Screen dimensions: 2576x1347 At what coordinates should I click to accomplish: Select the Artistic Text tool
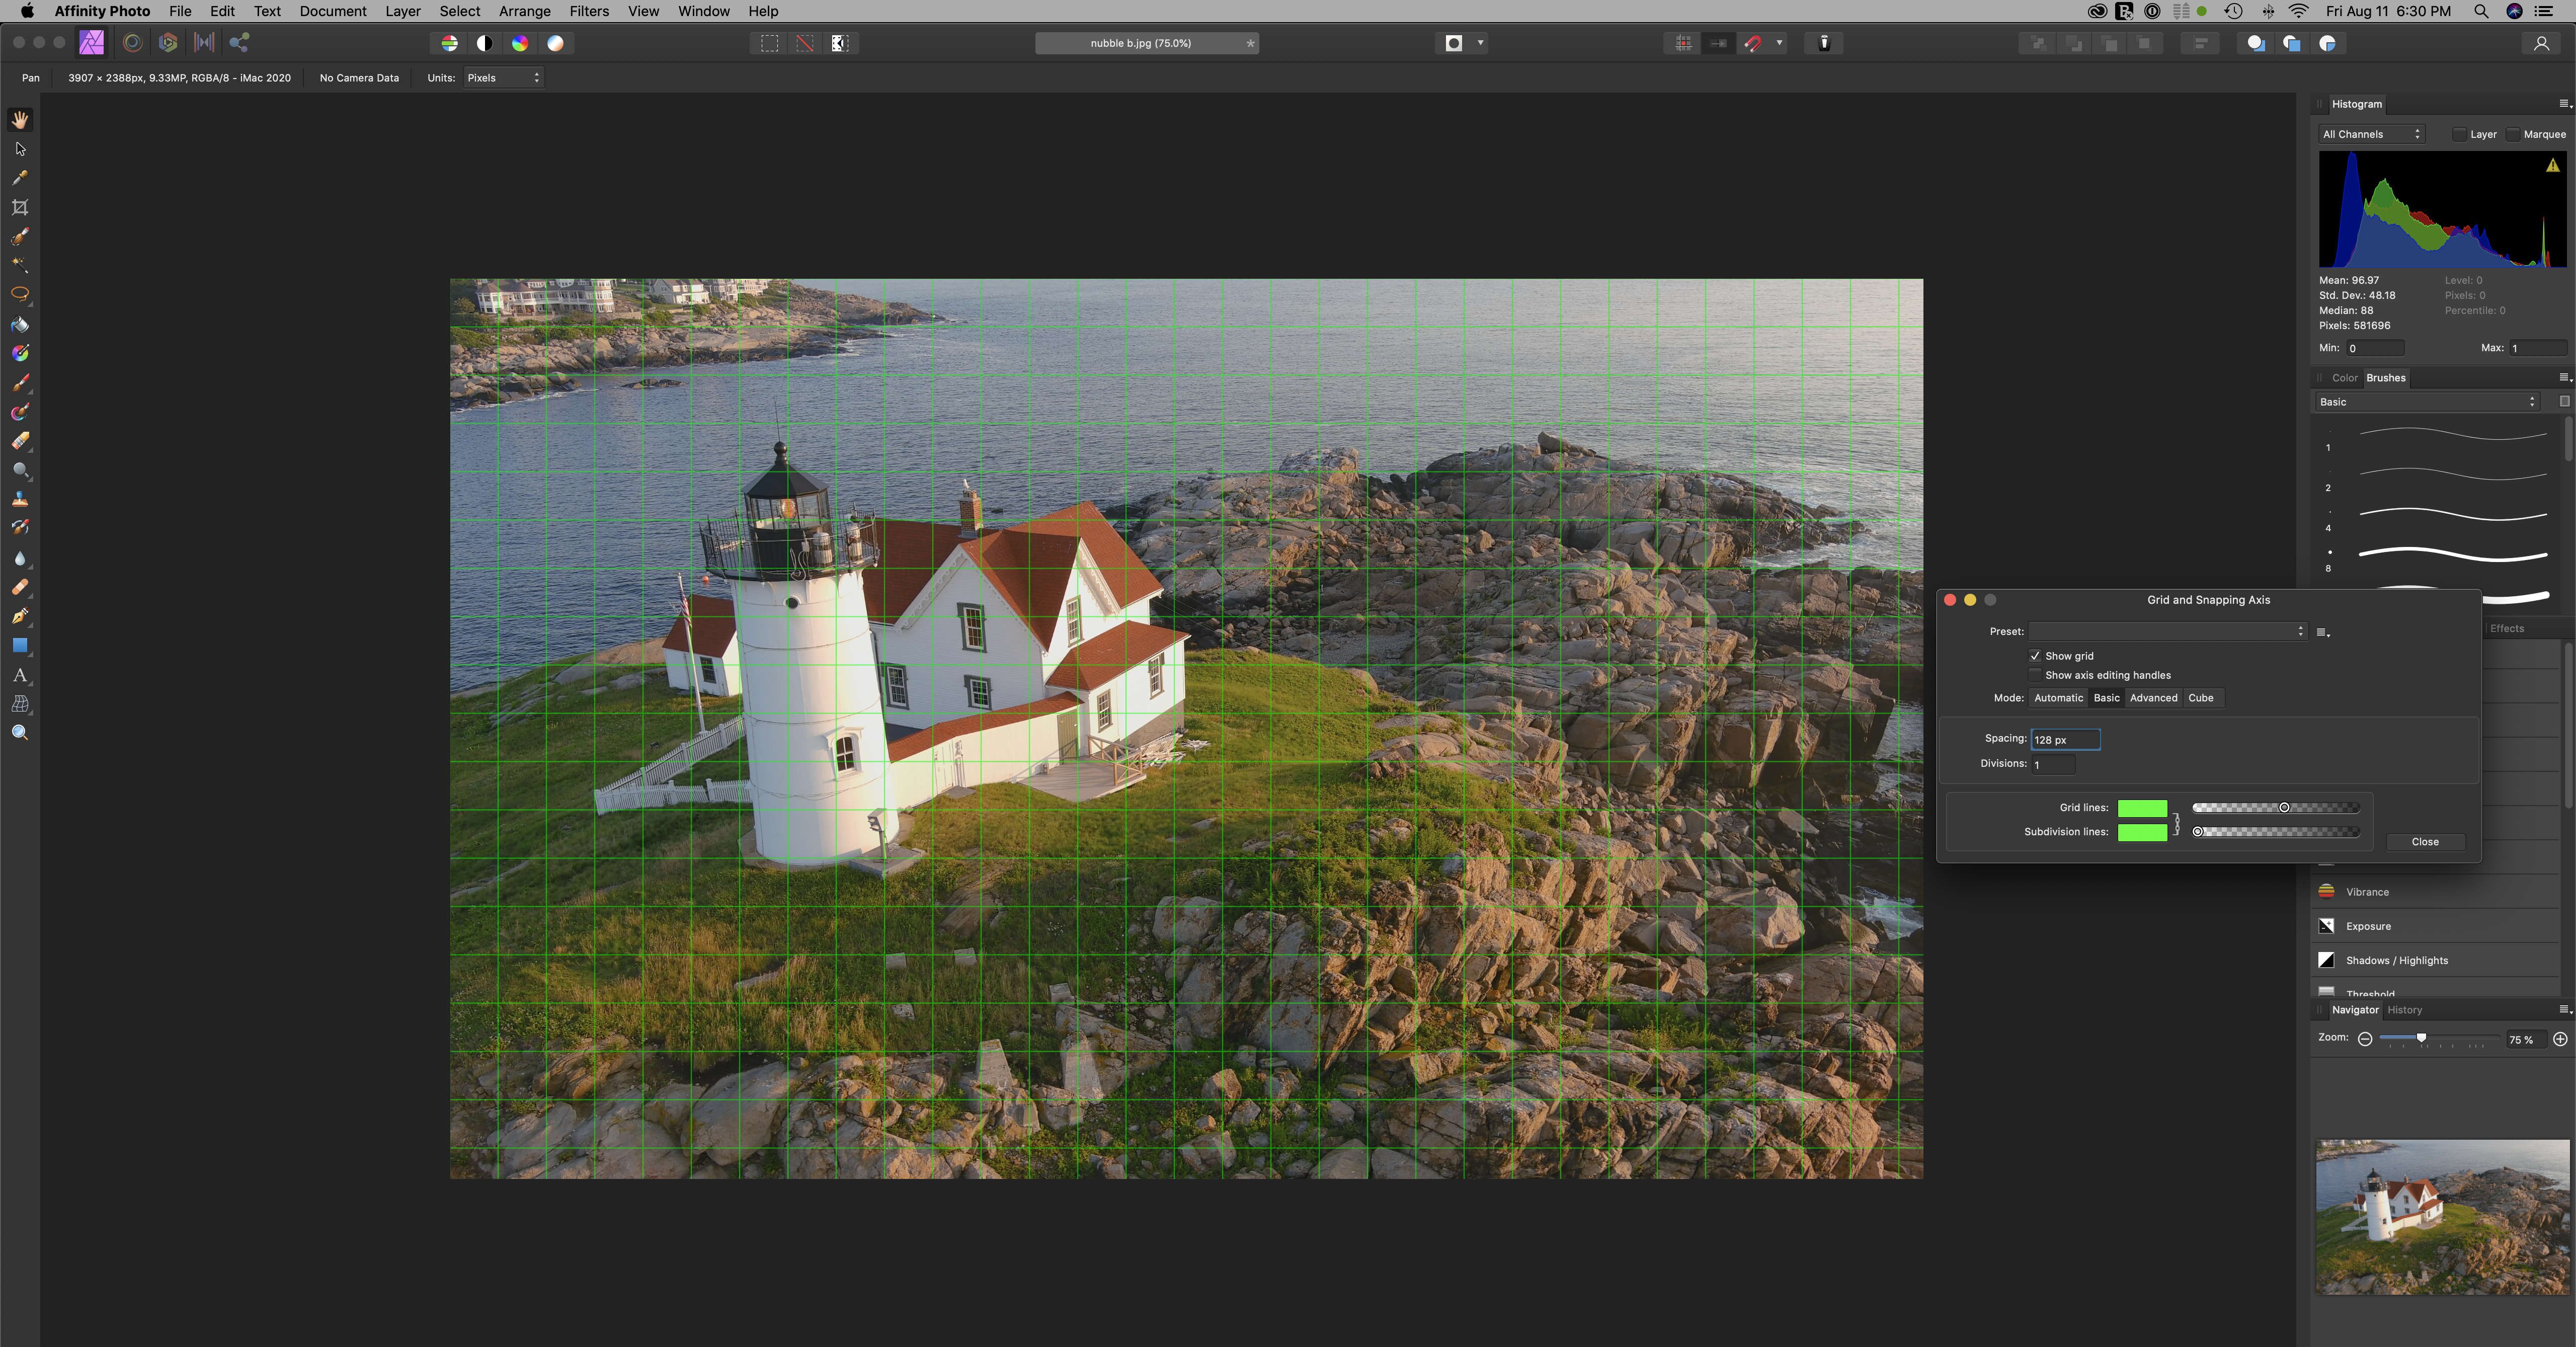(20, 675)
